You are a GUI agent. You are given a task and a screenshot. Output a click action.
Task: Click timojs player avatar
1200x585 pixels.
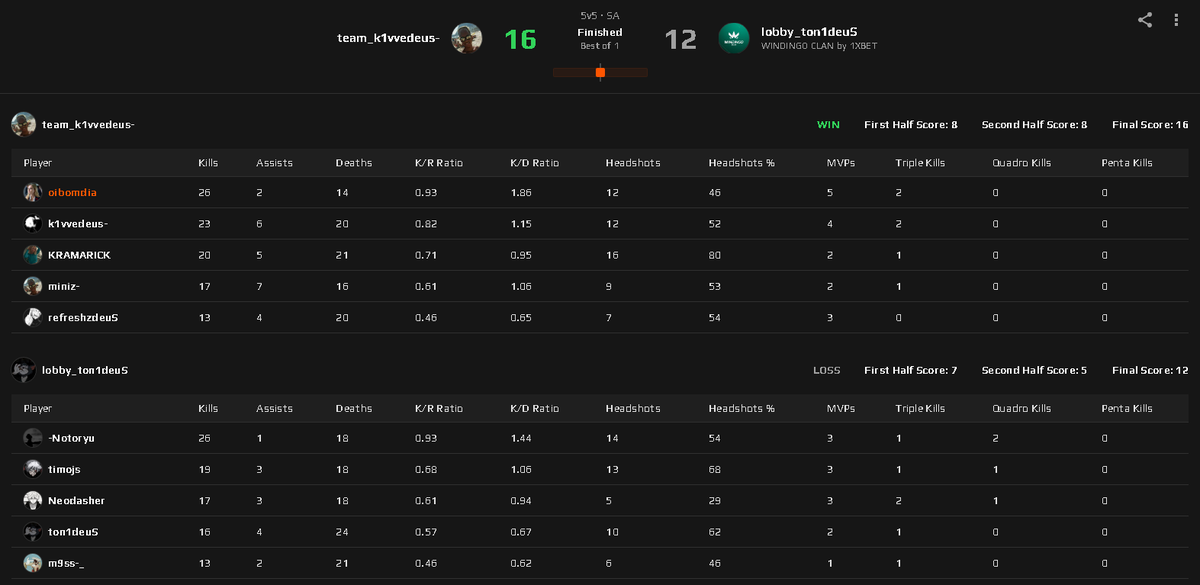pyautogui.click(x=33, y=469)
